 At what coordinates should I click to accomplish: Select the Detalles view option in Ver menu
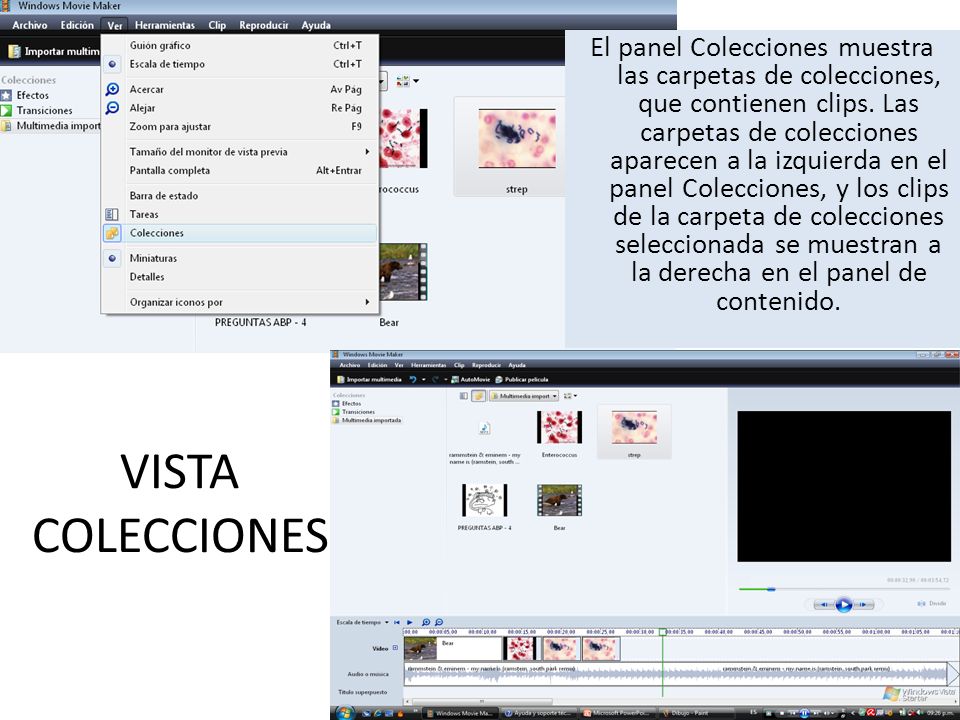(x=240, y=277)
